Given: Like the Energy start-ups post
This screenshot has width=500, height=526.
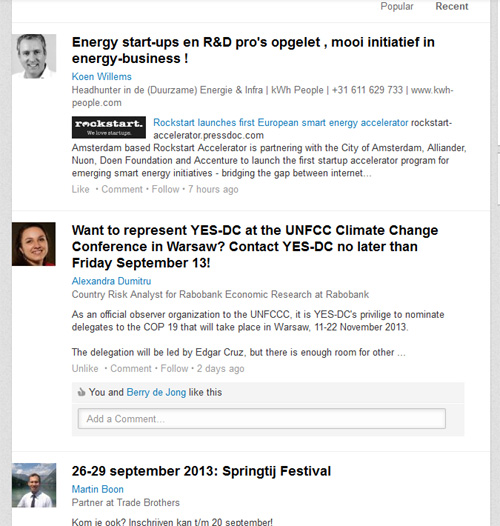Looking at the screenshot, I should click(x=81, y=190).
